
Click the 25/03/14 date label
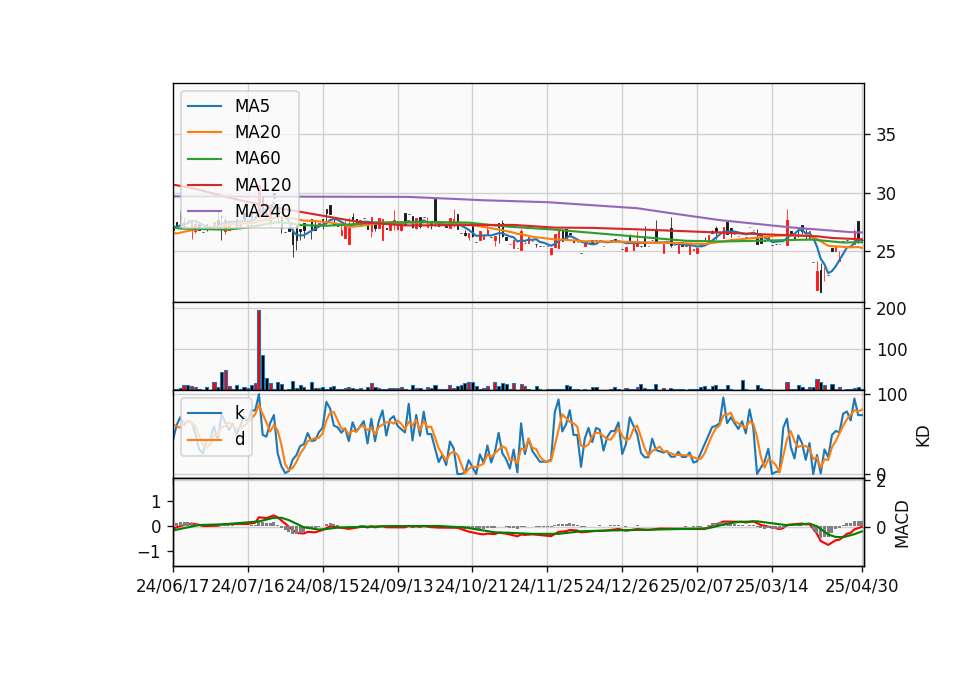pyautogui.click(x=771, y=586)
